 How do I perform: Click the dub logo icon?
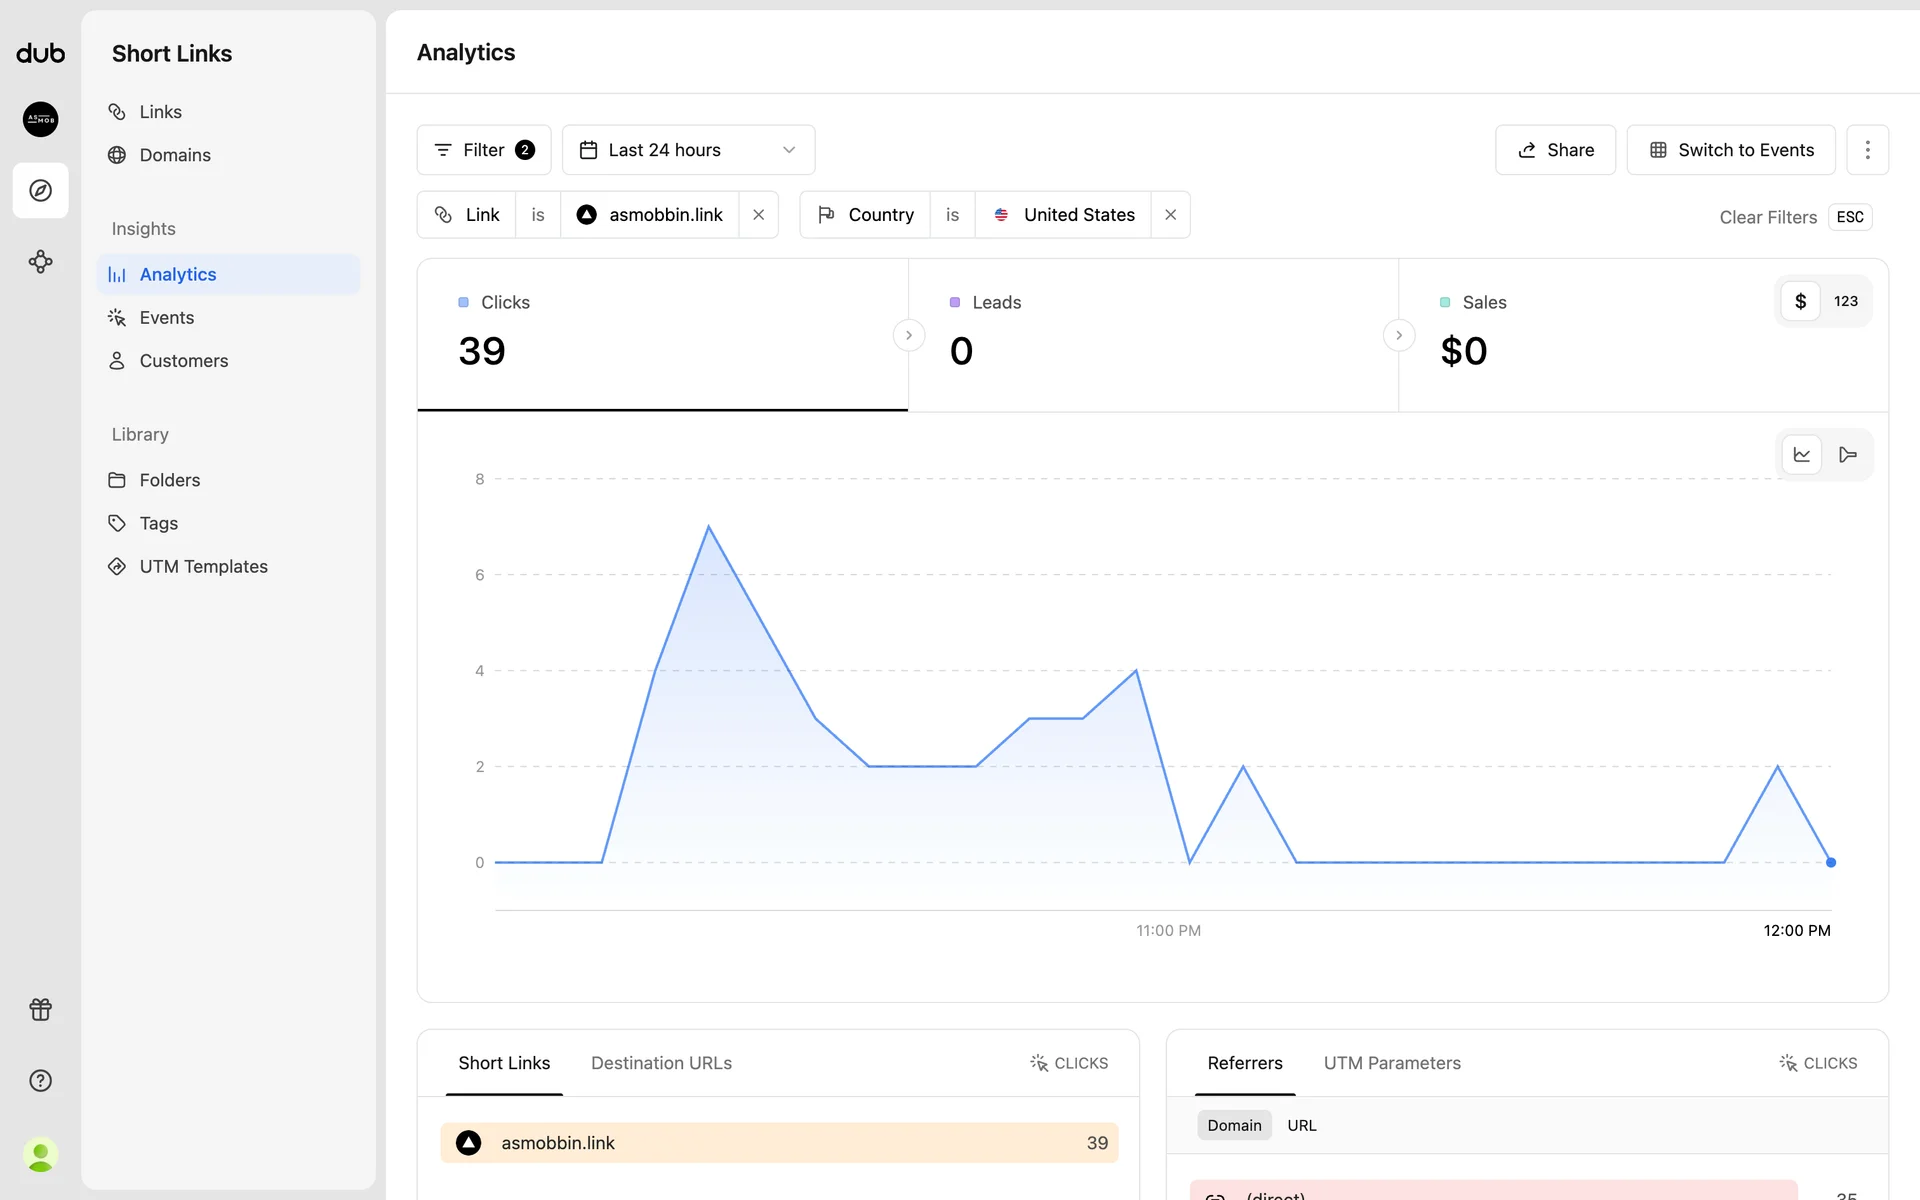click(40, 54)
